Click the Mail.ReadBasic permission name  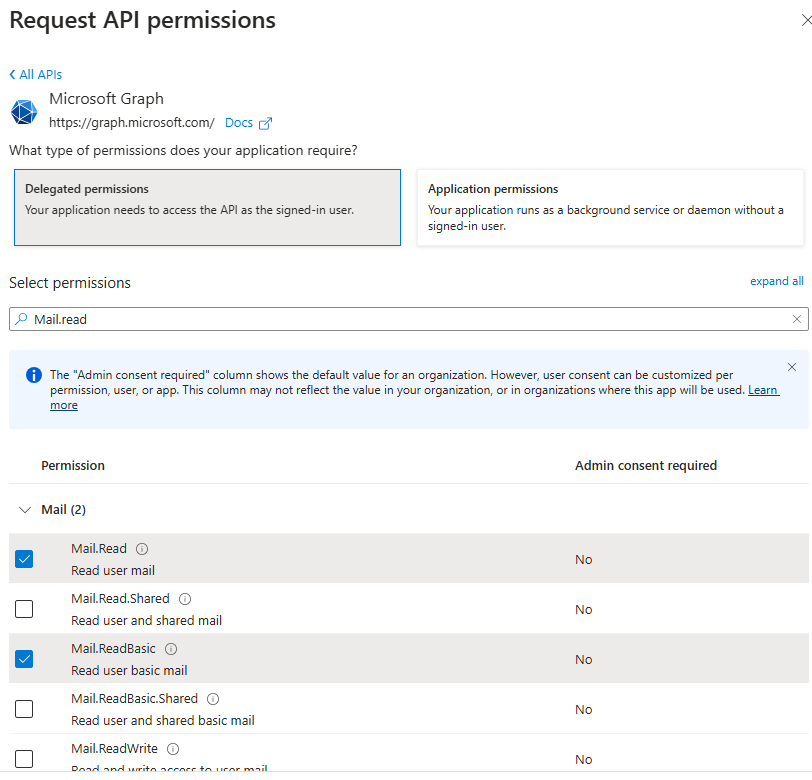point(113,648)
